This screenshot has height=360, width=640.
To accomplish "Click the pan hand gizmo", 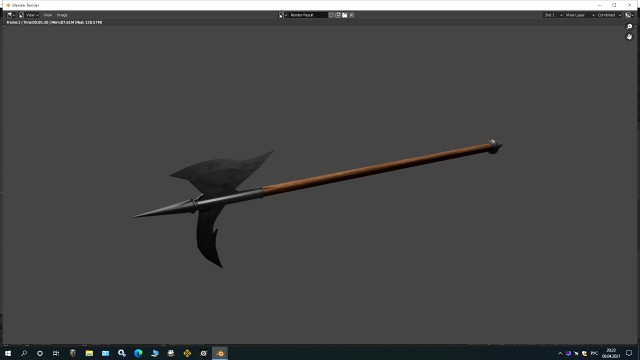I will [629, 37].
